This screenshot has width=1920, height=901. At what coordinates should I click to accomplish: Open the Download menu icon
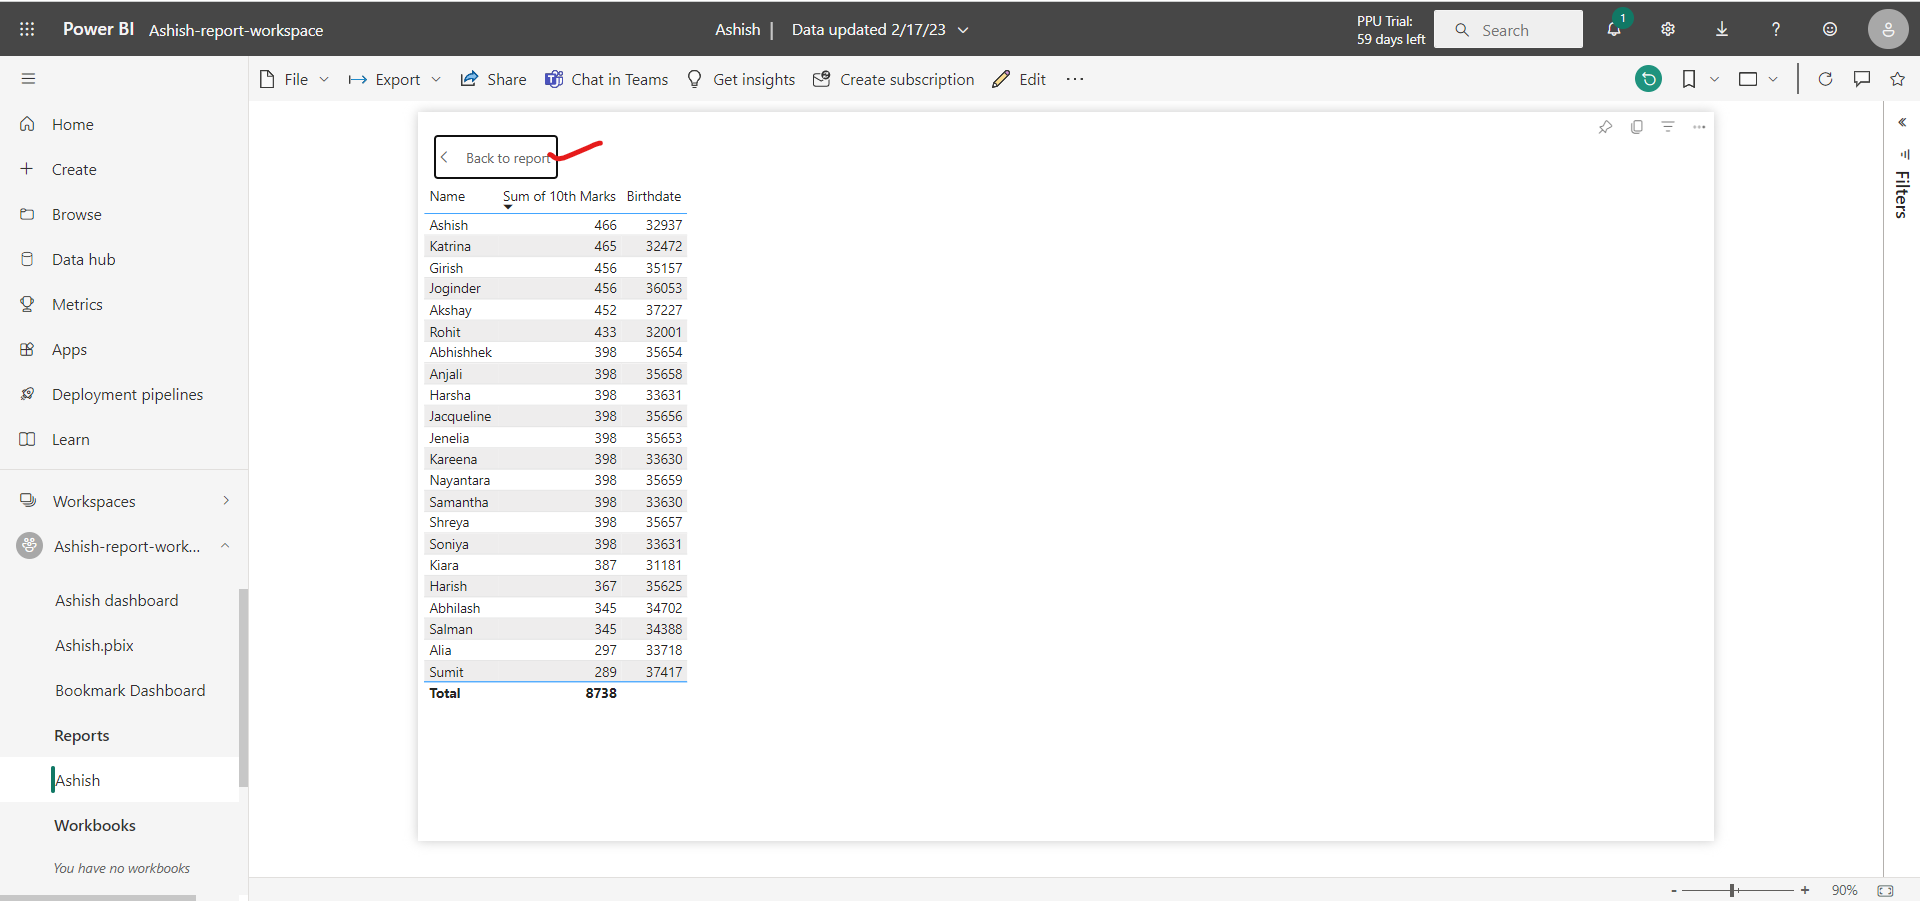[1722, 29]
